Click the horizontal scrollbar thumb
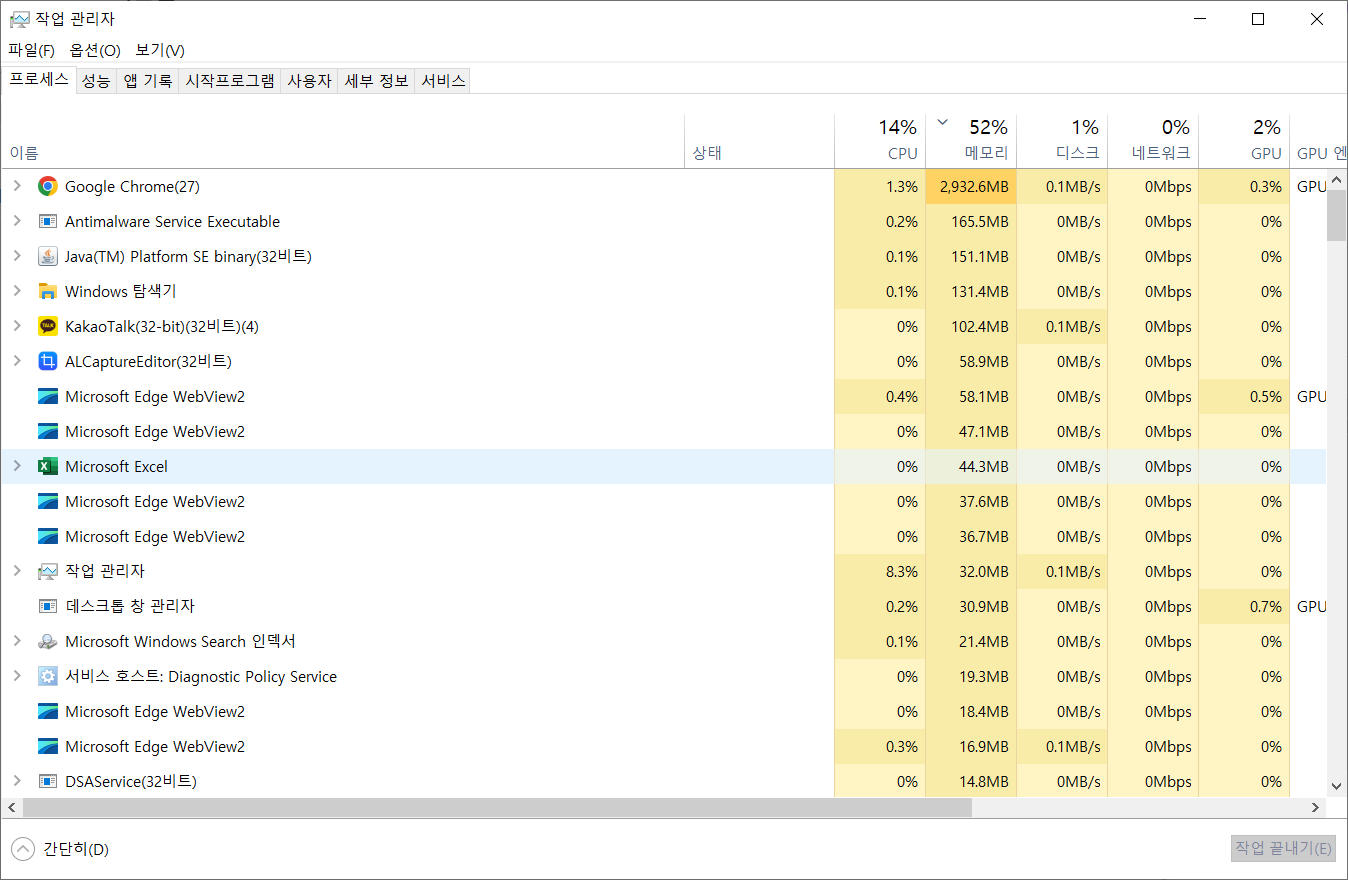The image size is (1348, 880). pyautogui.click(x=496, y=806)
